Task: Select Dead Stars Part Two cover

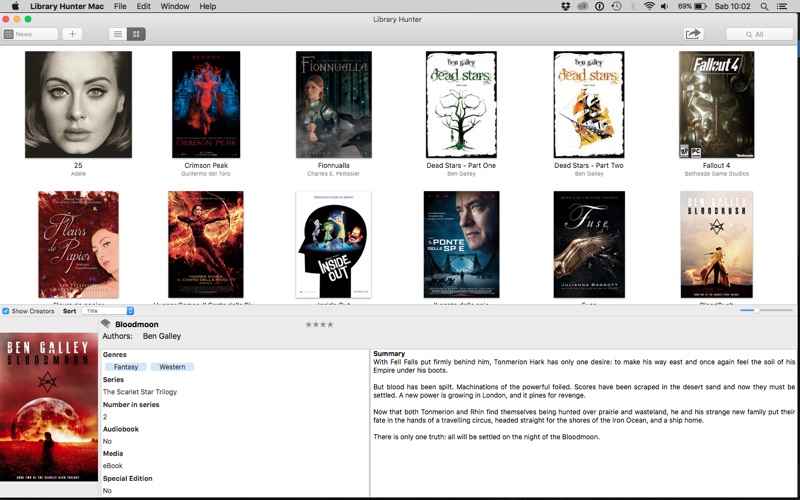Action: (x=589, y=104)
